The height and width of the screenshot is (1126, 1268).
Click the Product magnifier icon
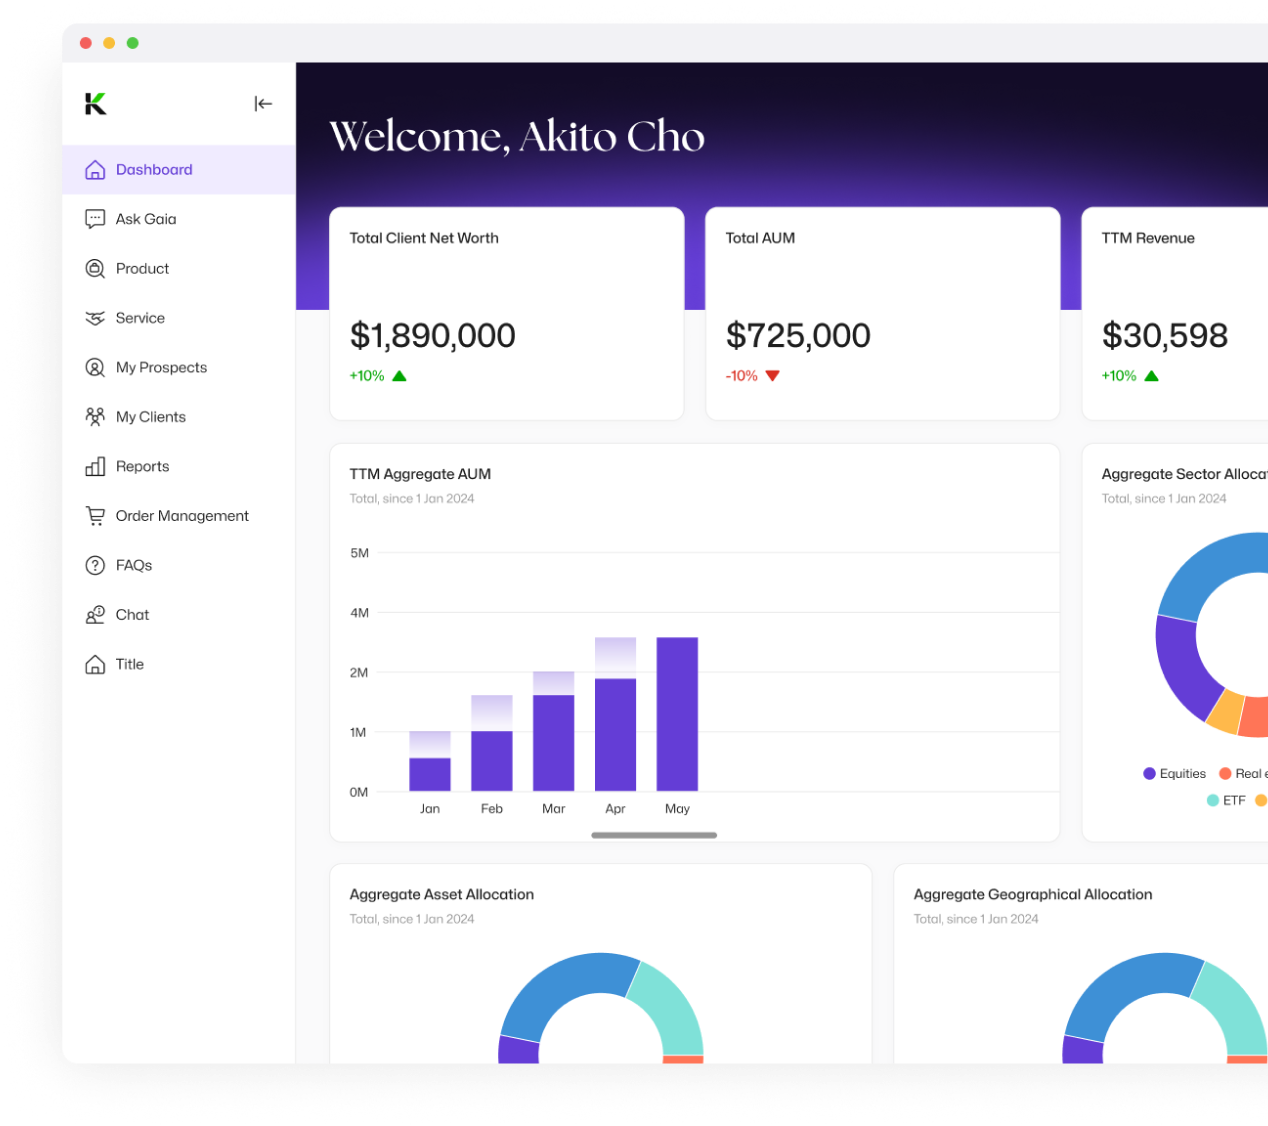(95, 268)
